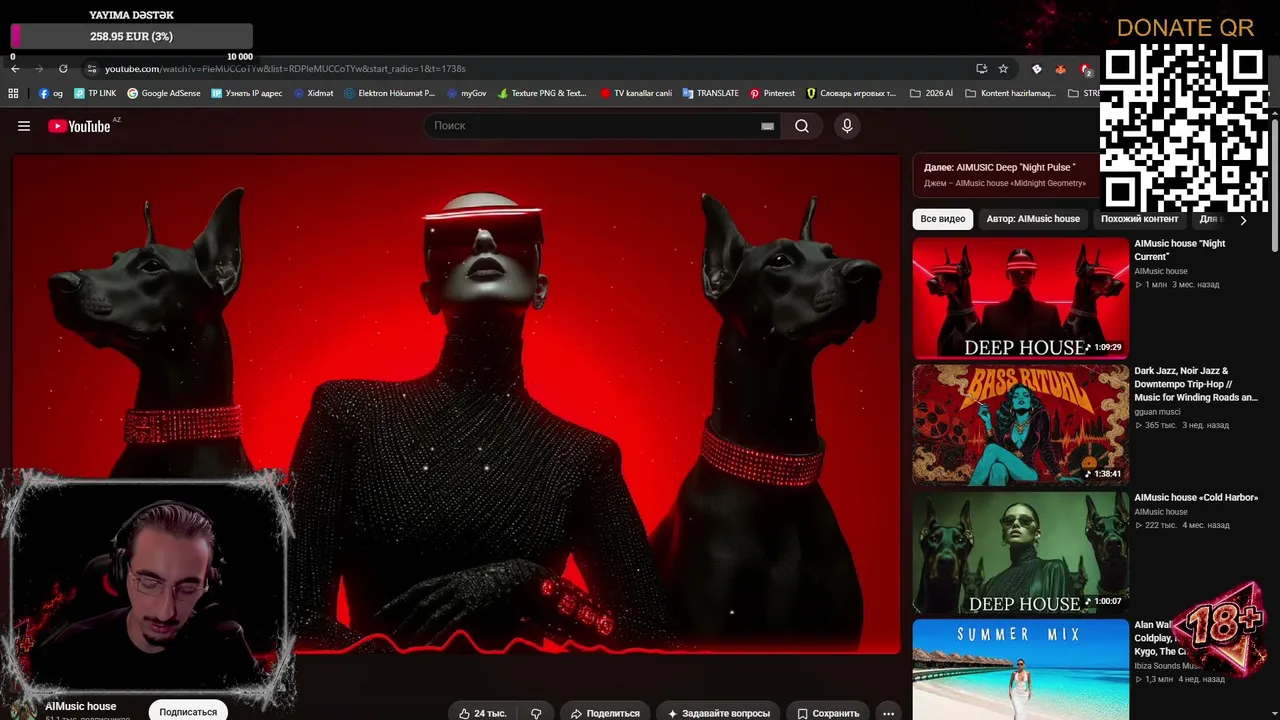1280x720 pixels.
Task: Start voice search with the microphone
Action: pyautogui.click(x=847, y=126)
